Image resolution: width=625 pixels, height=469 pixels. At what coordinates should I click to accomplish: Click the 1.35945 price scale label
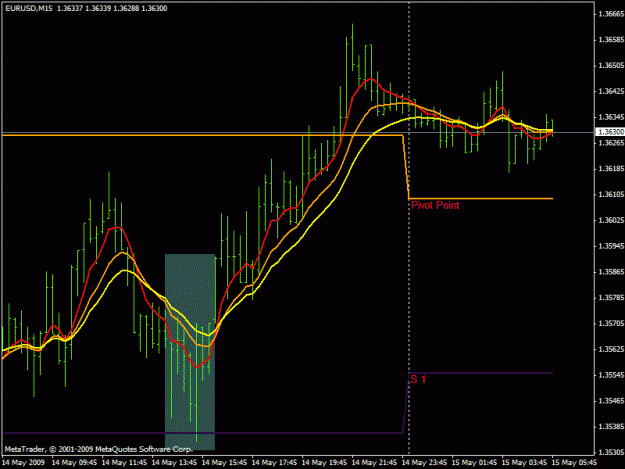coord(611,246)
